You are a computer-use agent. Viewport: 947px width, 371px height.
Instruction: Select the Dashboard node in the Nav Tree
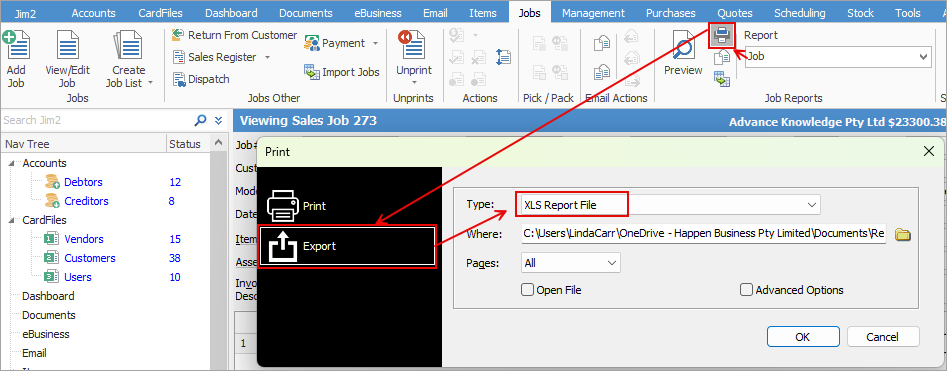(48, 296)
